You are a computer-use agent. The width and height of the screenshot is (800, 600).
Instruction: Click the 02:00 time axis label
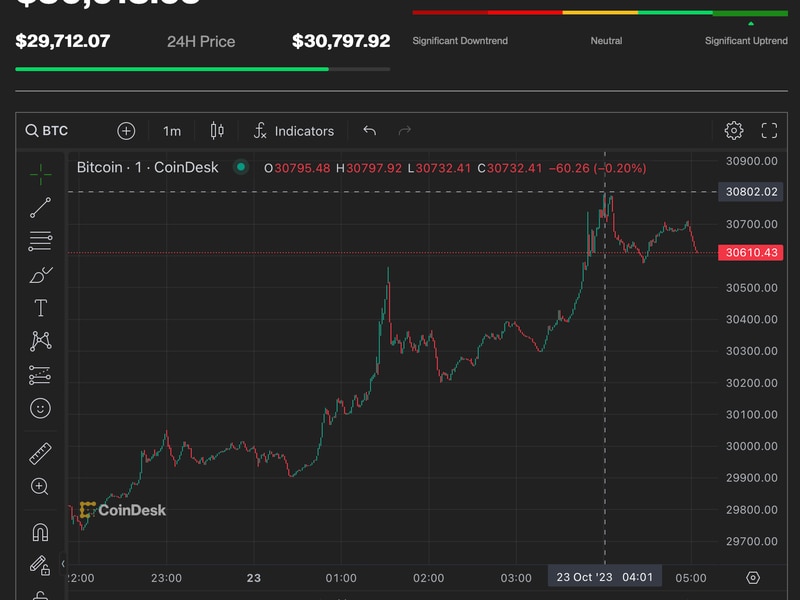click(428, 578)
